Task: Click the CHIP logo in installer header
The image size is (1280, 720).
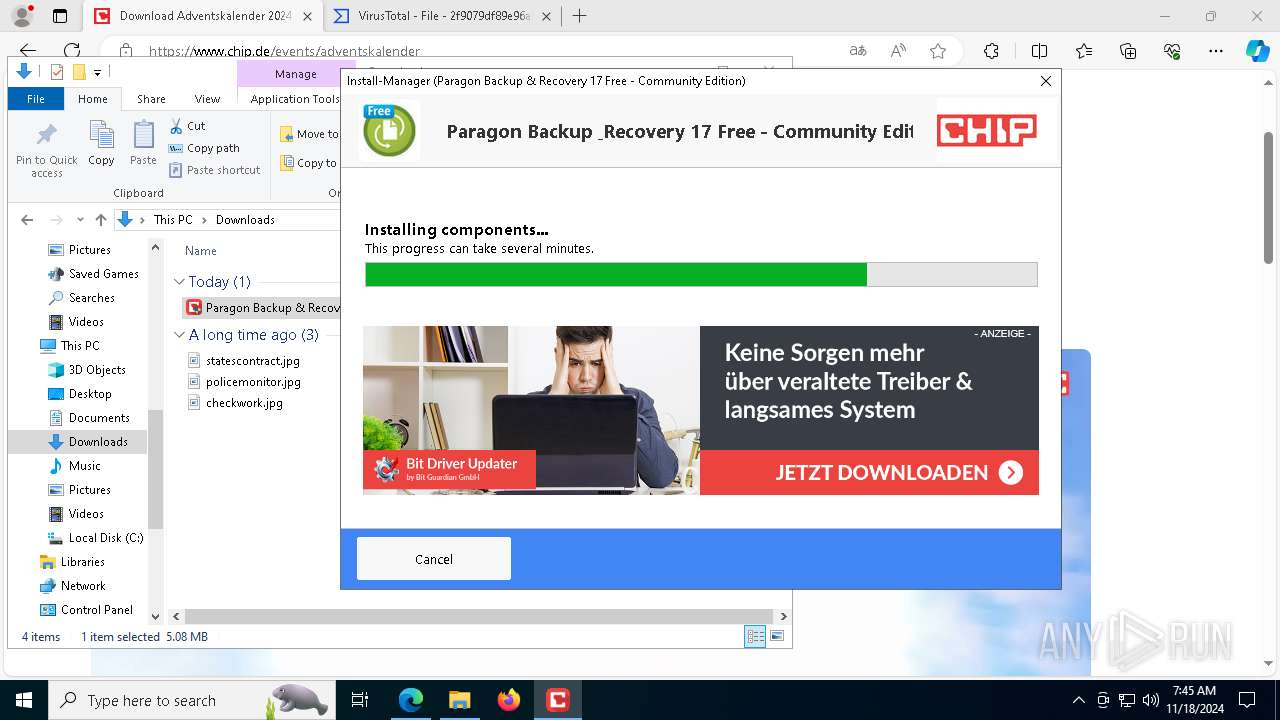Action: pyautogui.click(x=986, y=130)
